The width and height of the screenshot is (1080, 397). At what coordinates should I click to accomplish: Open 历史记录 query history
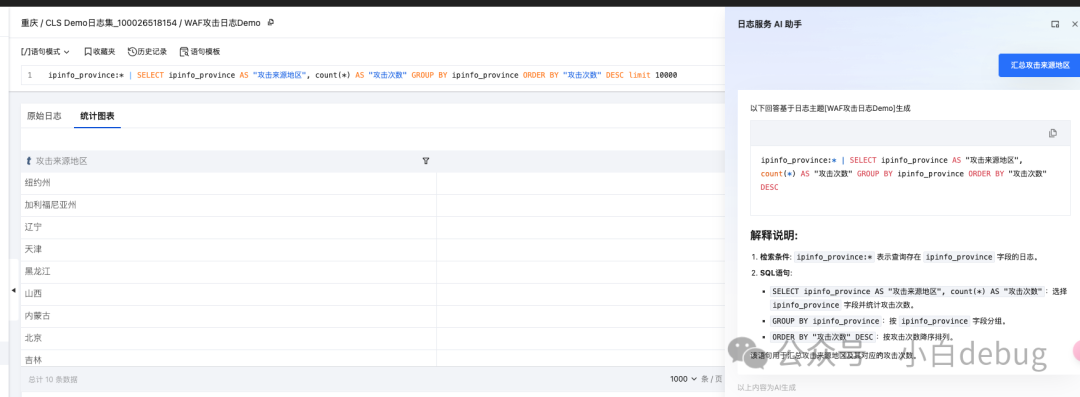pyautogui.click(x=147, y=52)
